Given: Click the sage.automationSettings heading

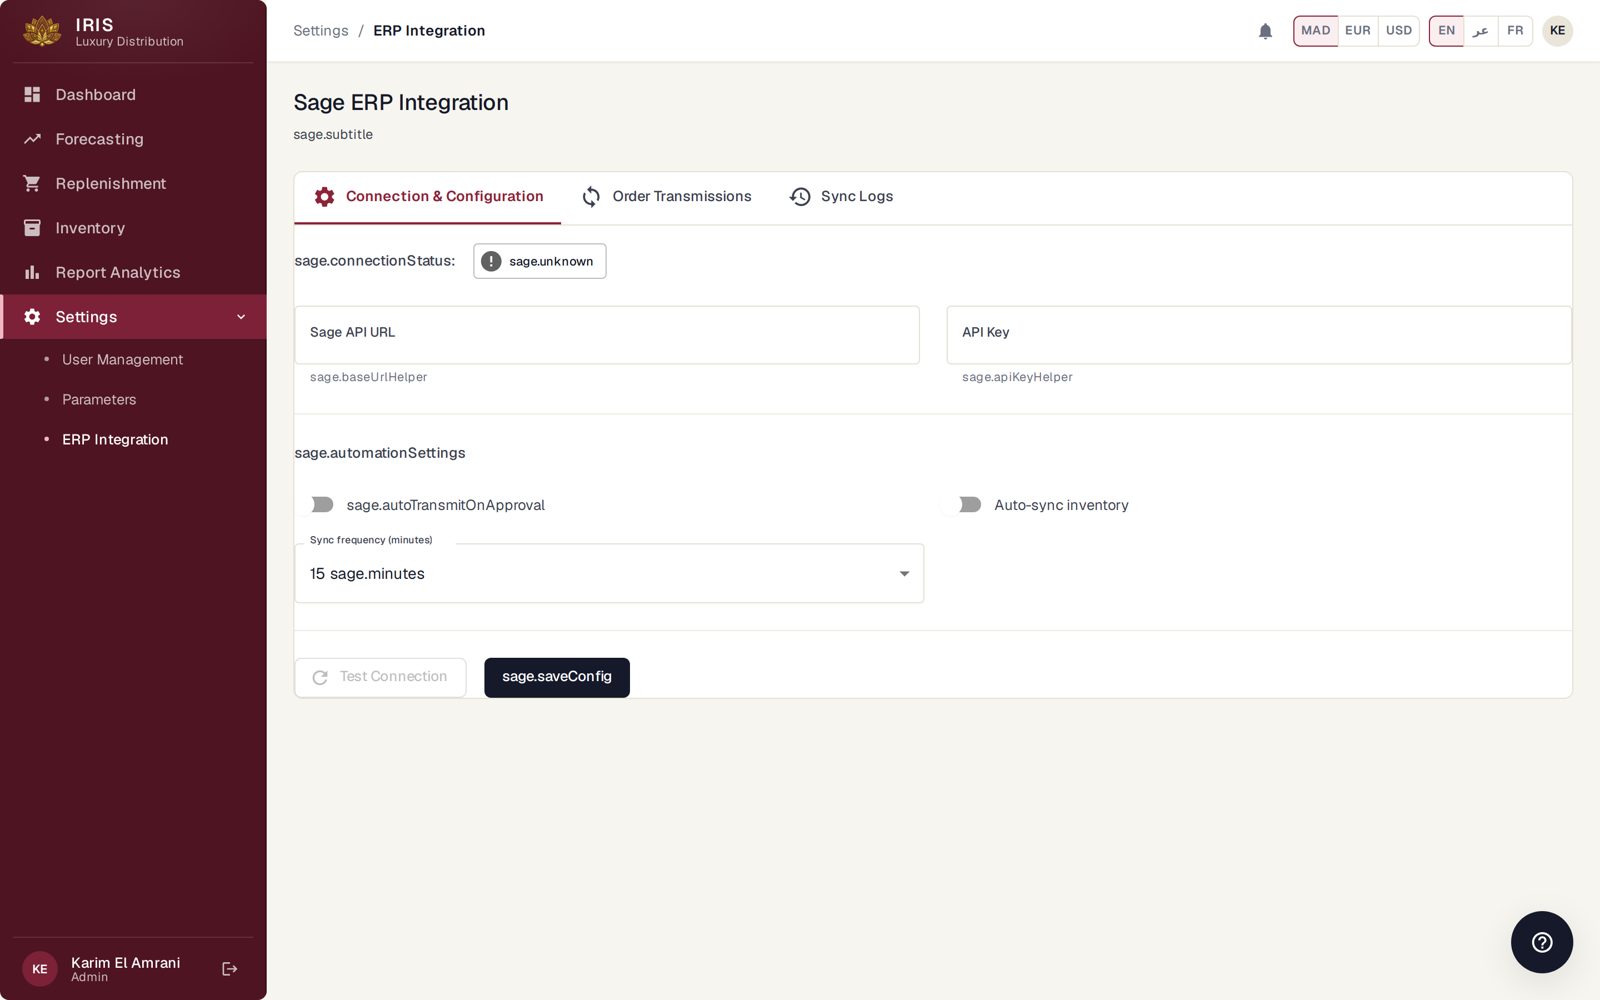Looking at the screenshot, I should (x=380, y=453).
